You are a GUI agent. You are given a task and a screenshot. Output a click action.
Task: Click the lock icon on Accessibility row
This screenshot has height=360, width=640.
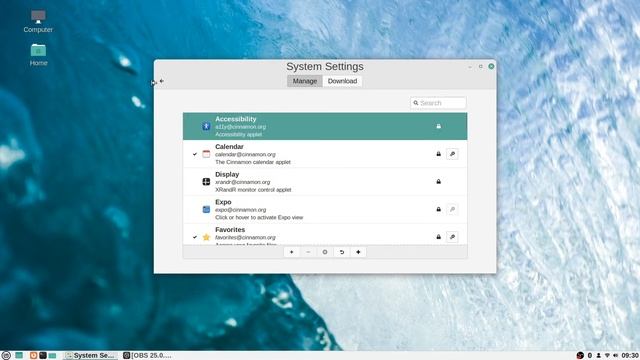[438, 126]
